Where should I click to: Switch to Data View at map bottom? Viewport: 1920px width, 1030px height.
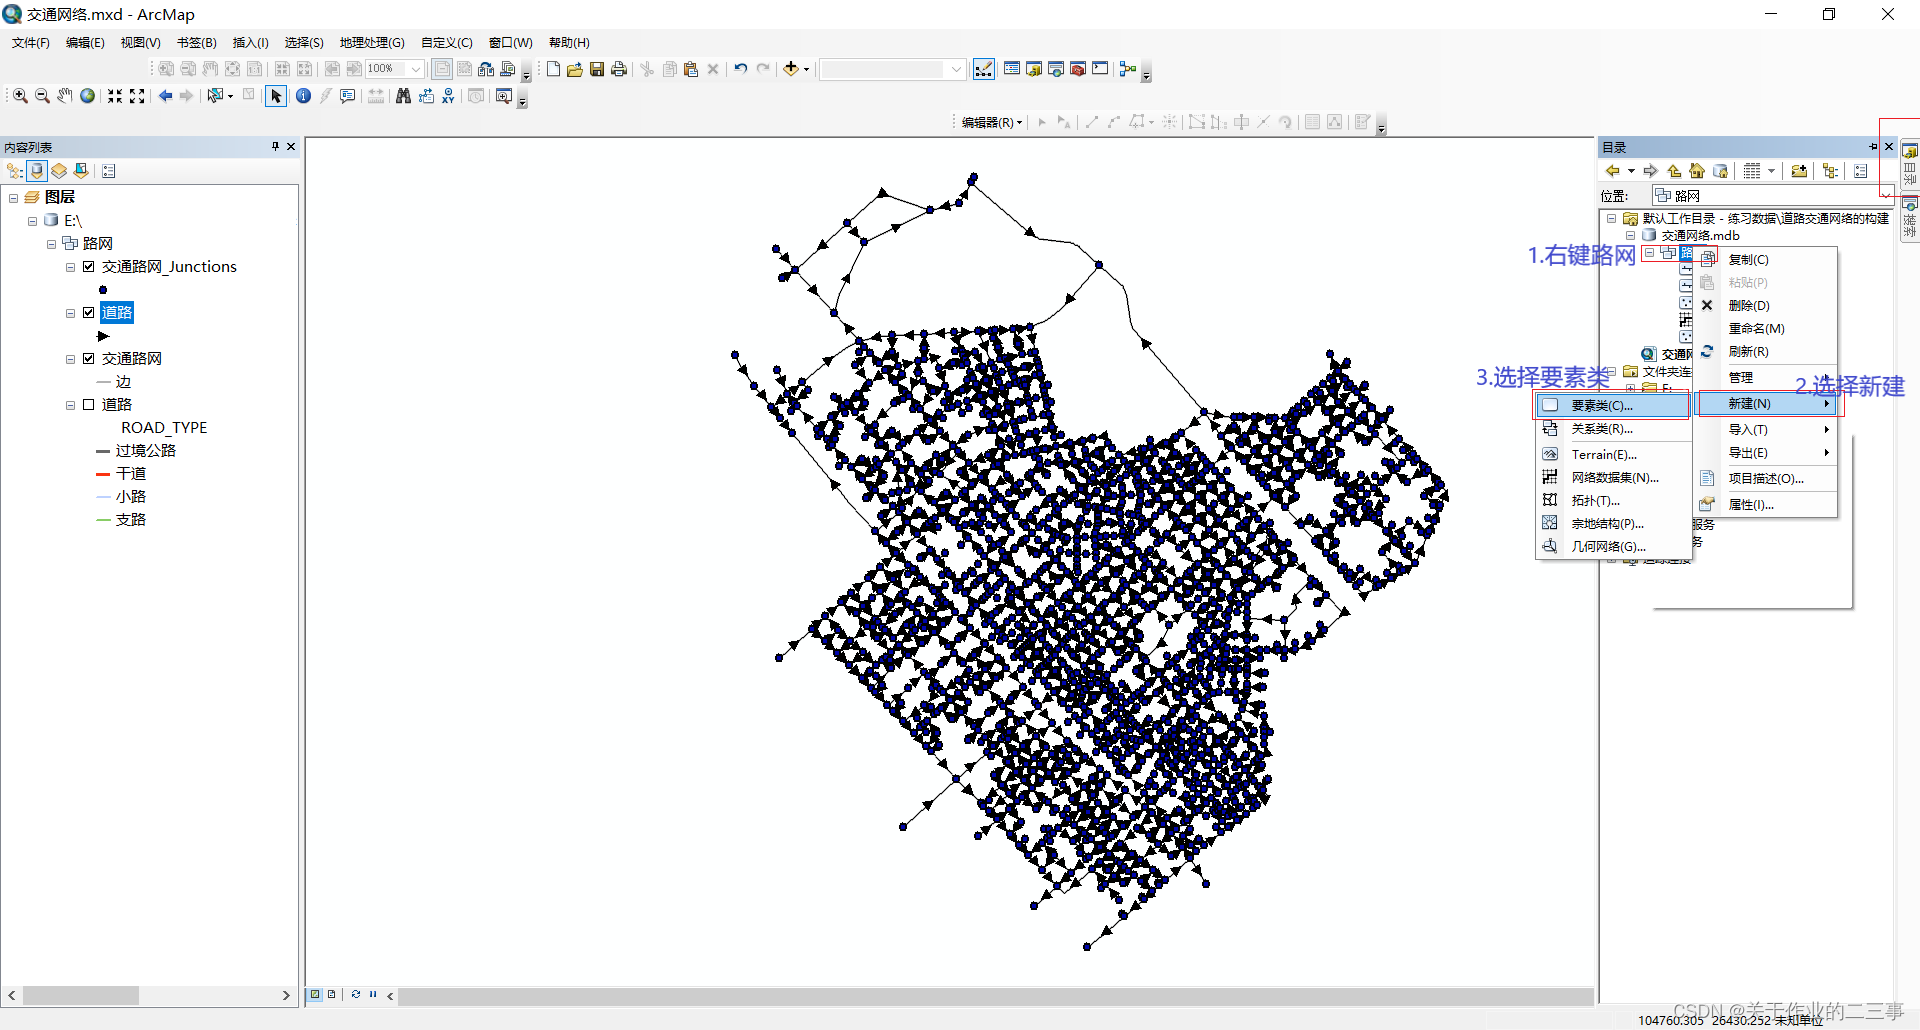tap(315, 994)
